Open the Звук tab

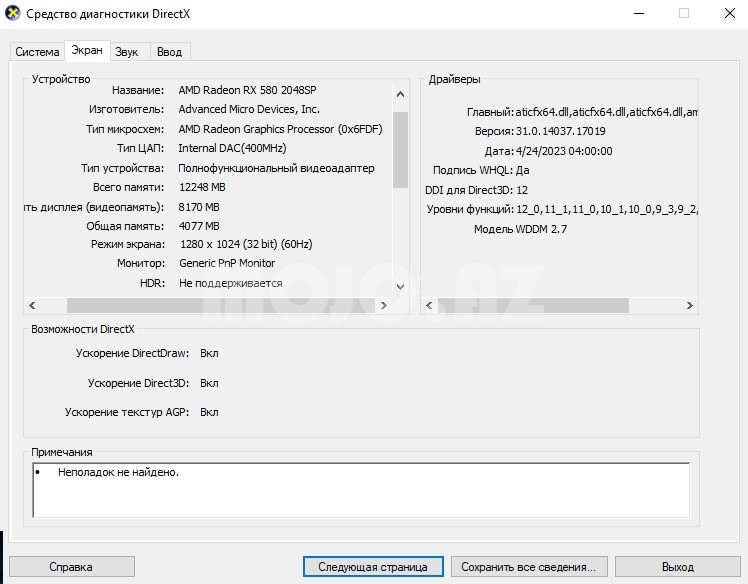[x=127, y=52]
